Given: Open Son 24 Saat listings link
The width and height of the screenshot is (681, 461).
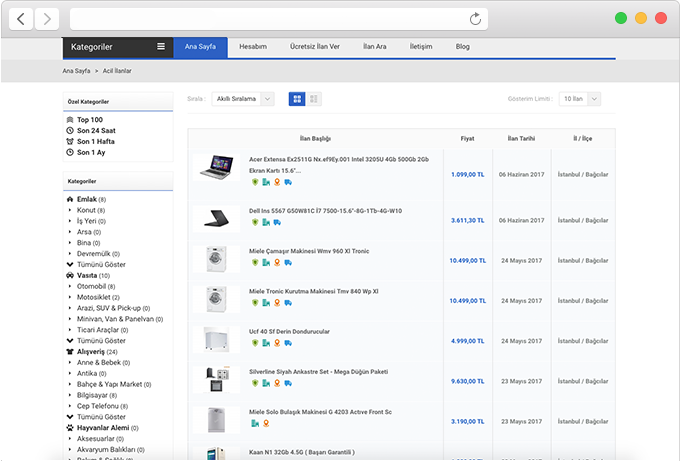Looking at the screenshot, I should [x=97, y=131].
